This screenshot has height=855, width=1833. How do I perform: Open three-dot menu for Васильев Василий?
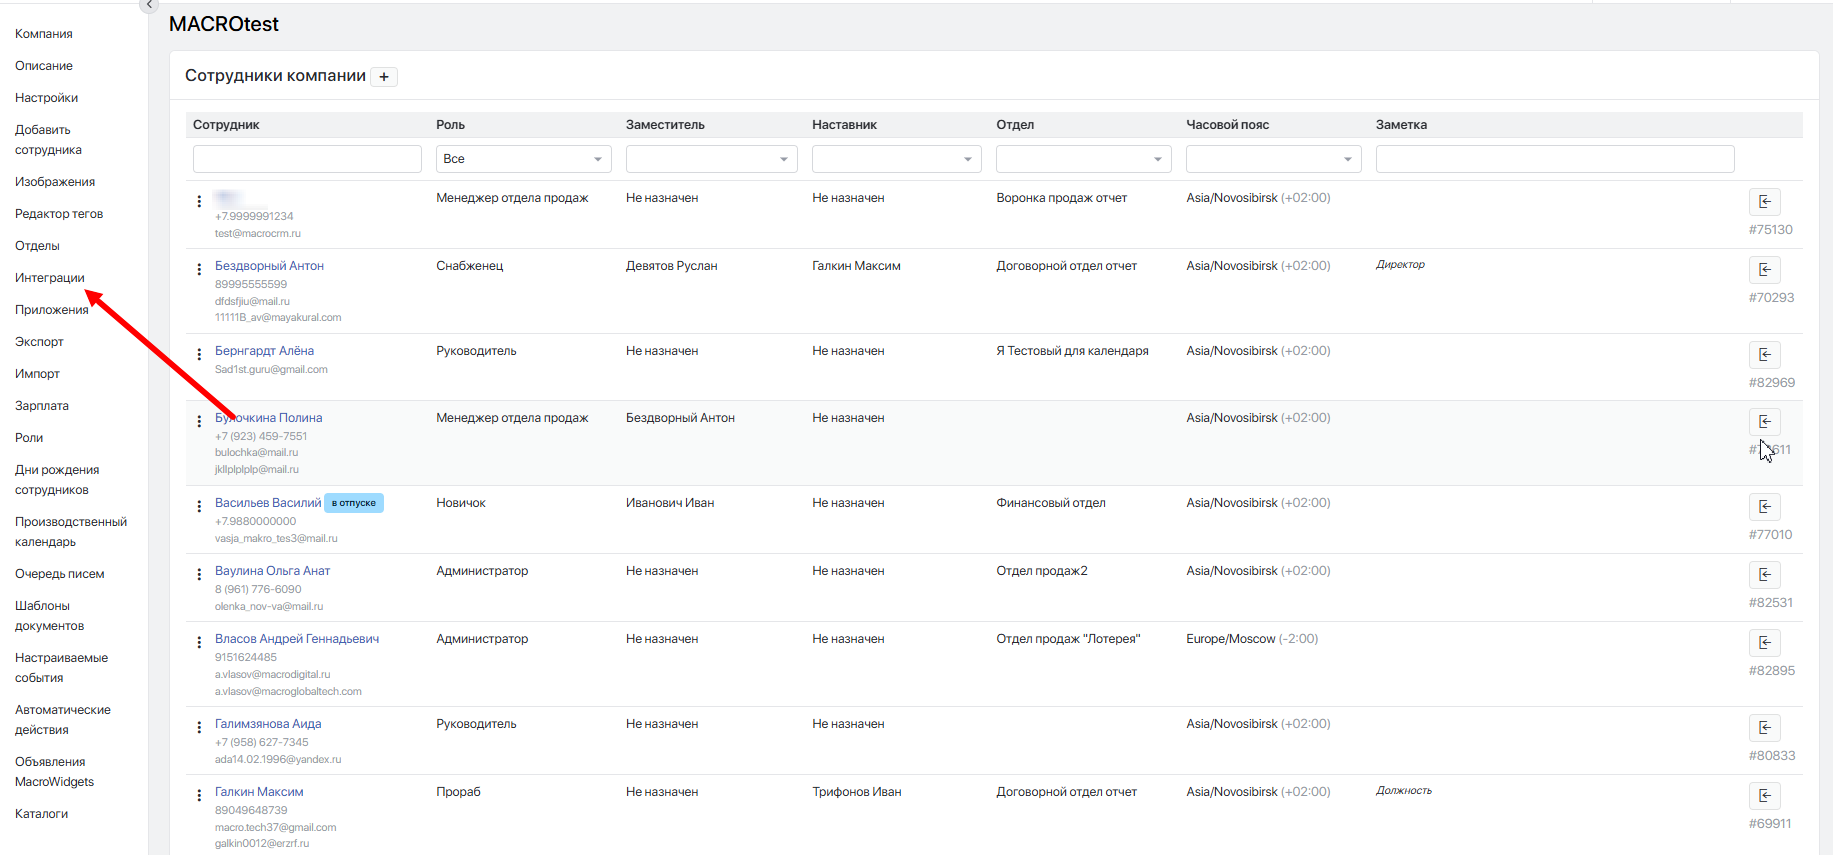[199, 506]
